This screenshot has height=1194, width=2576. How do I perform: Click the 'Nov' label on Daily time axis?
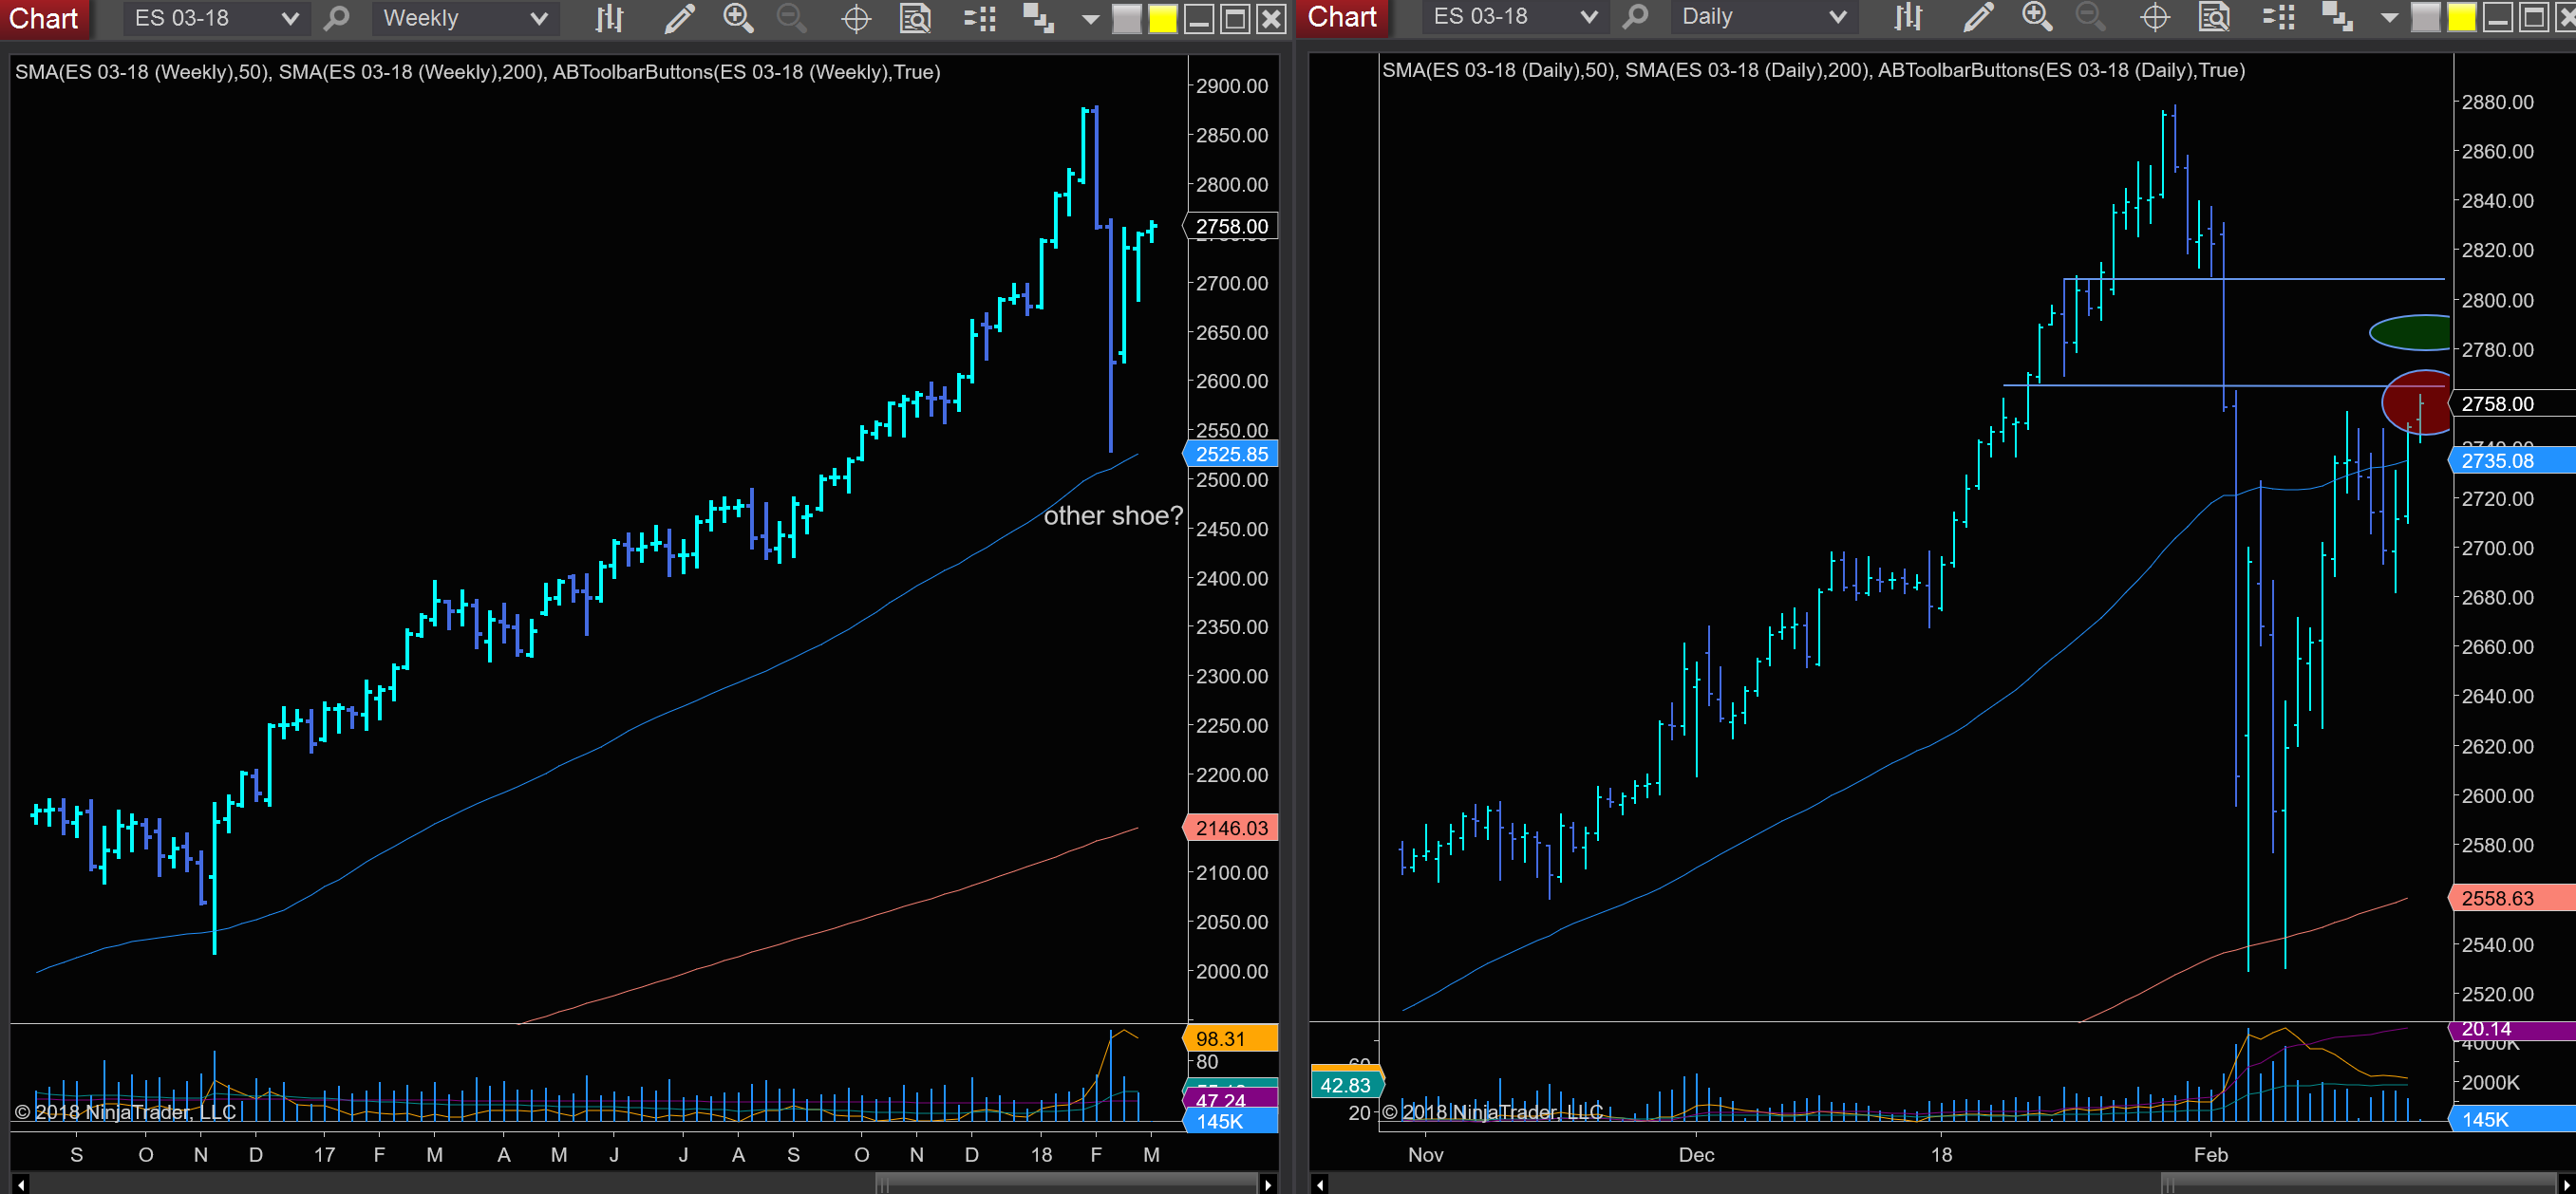point(1425,1155)
